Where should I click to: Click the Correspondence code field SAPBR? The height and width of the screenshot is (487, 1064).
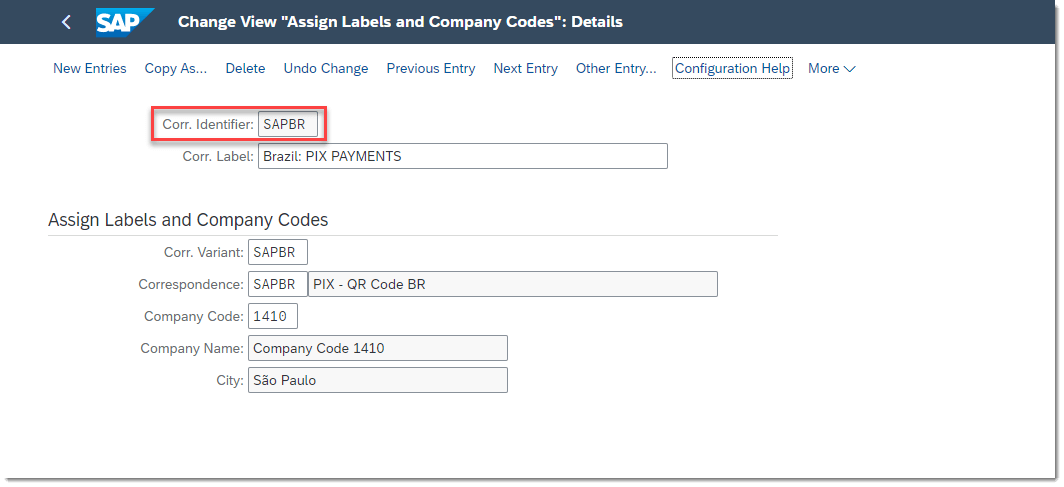point(278,284)
